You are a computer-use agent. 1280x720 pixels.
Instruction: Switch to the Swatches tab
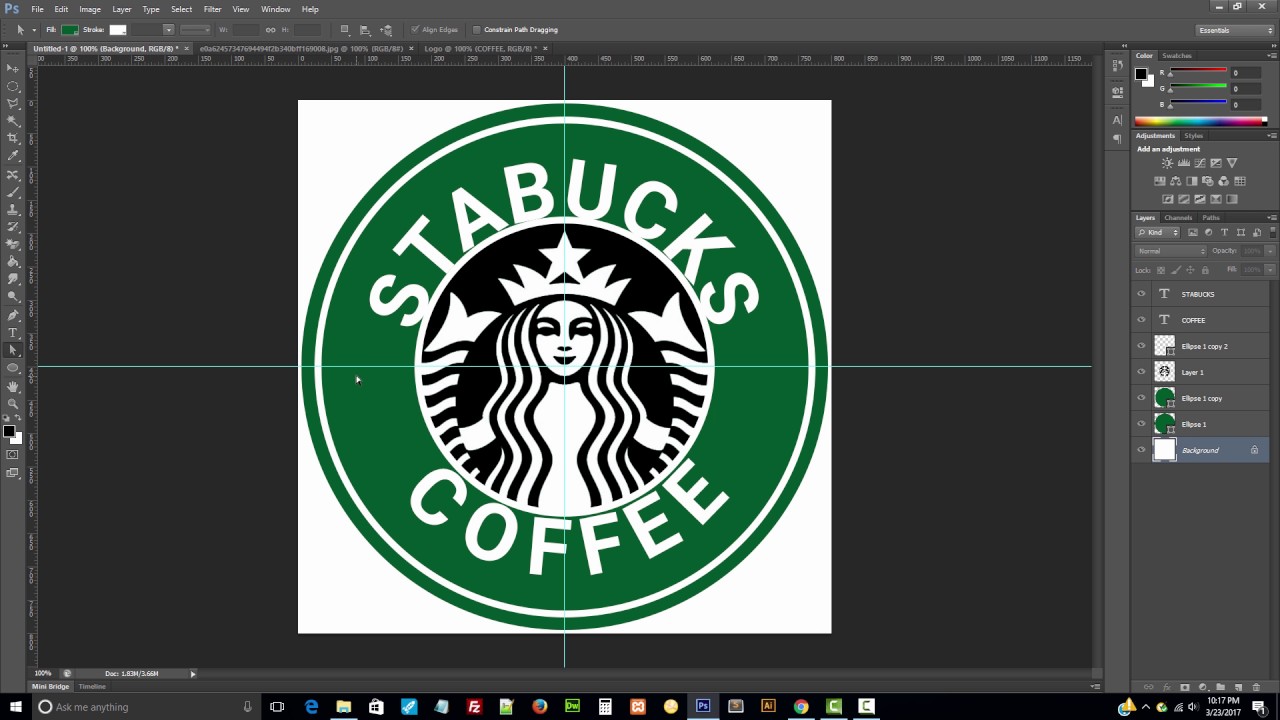click(x=1177, y=55)
